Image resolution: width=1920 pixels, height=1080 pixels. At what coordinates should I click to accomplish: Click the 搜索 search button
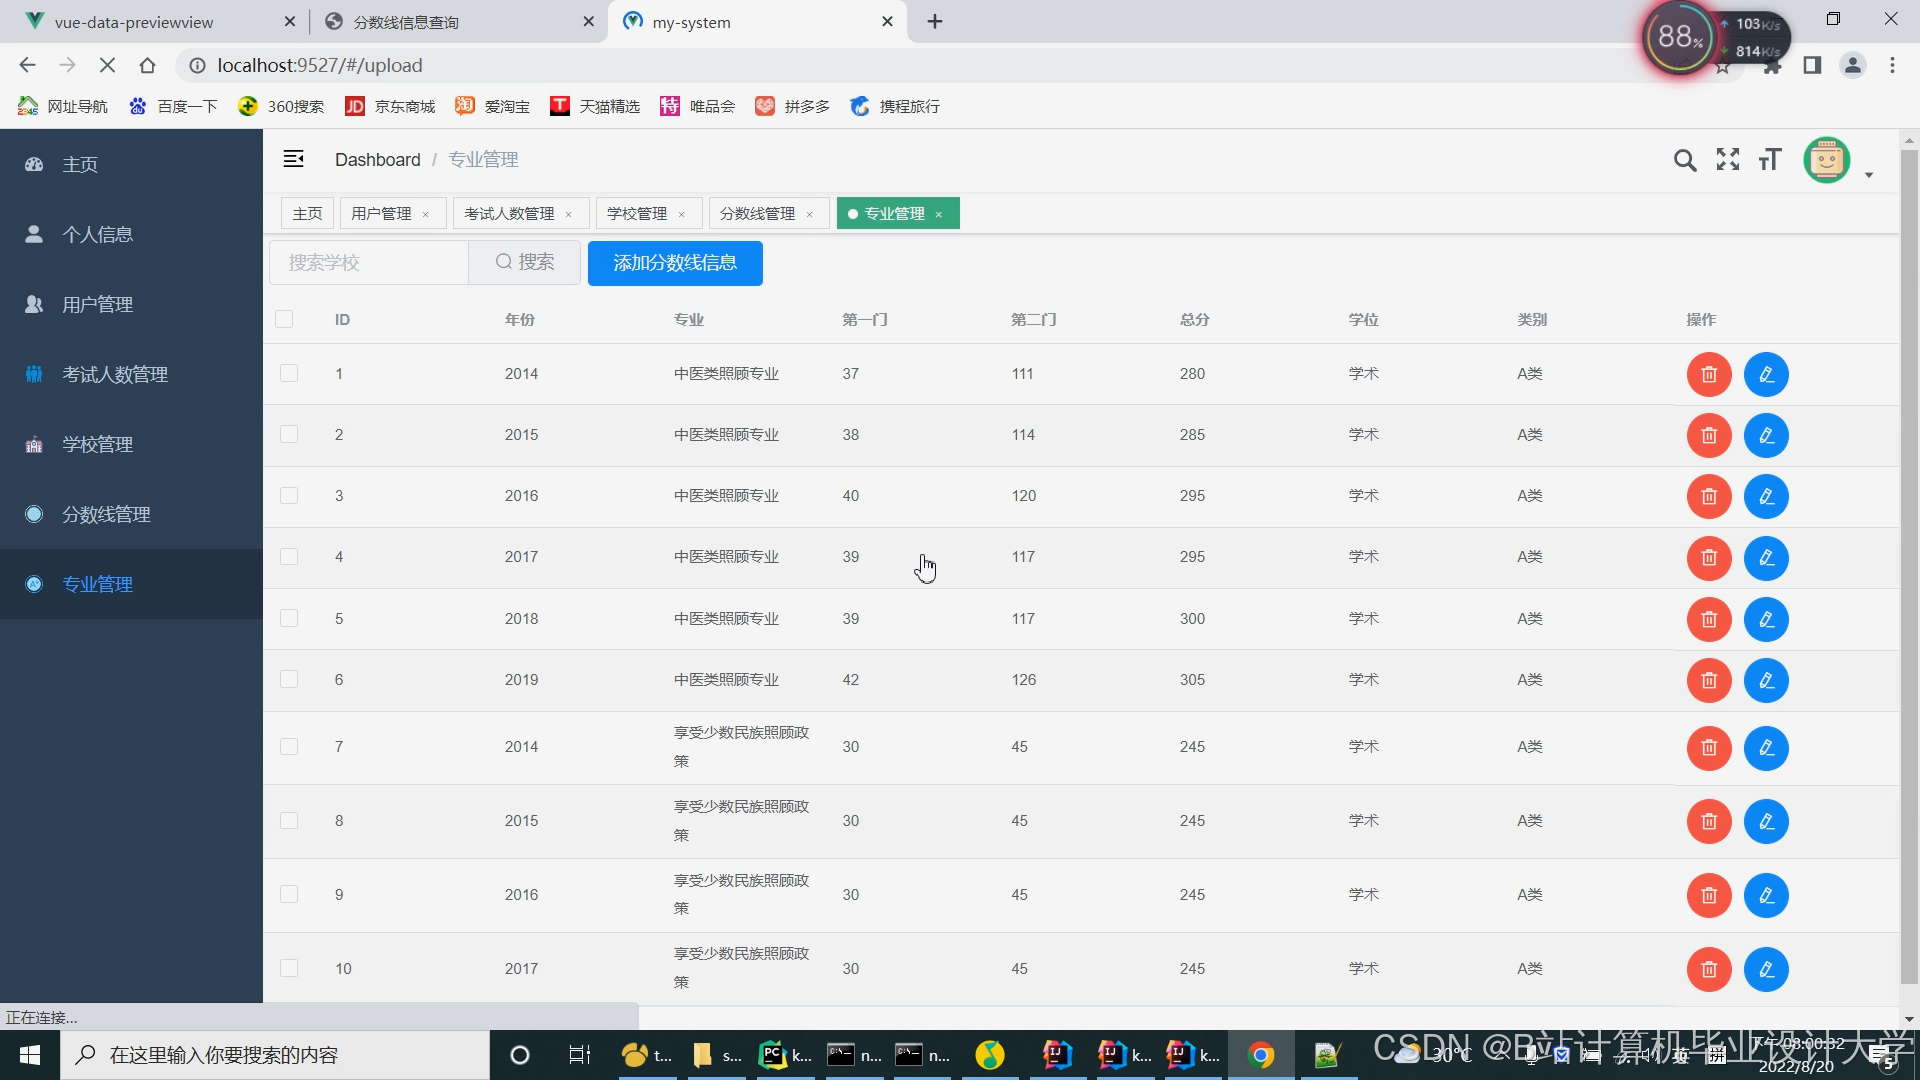[525, 263]
